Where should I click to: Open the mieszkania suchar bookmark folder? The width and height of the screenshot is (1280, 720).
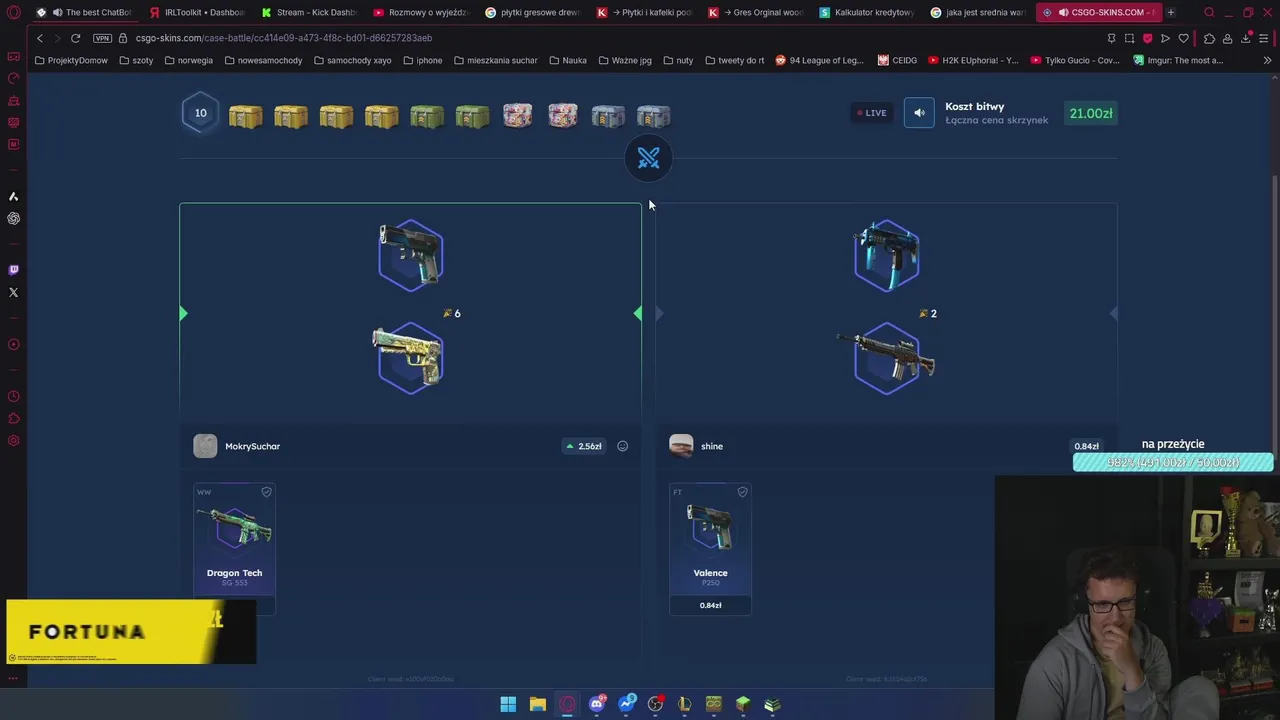pyautogui.click(x=495, y=60)
